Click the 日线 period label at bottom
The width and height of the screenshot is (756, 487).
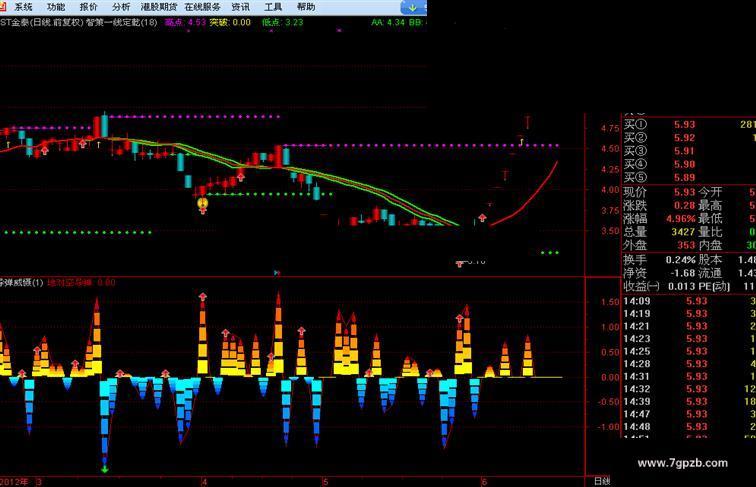602,481
